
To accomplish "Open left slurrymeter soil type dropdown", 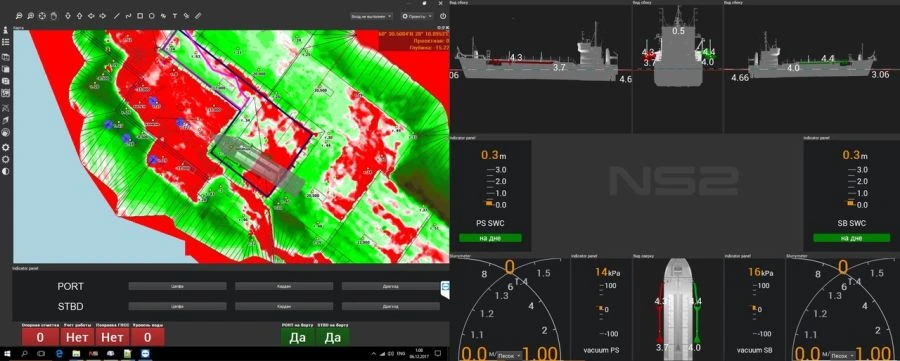I will pyautogui.click(x=509, y=356).
